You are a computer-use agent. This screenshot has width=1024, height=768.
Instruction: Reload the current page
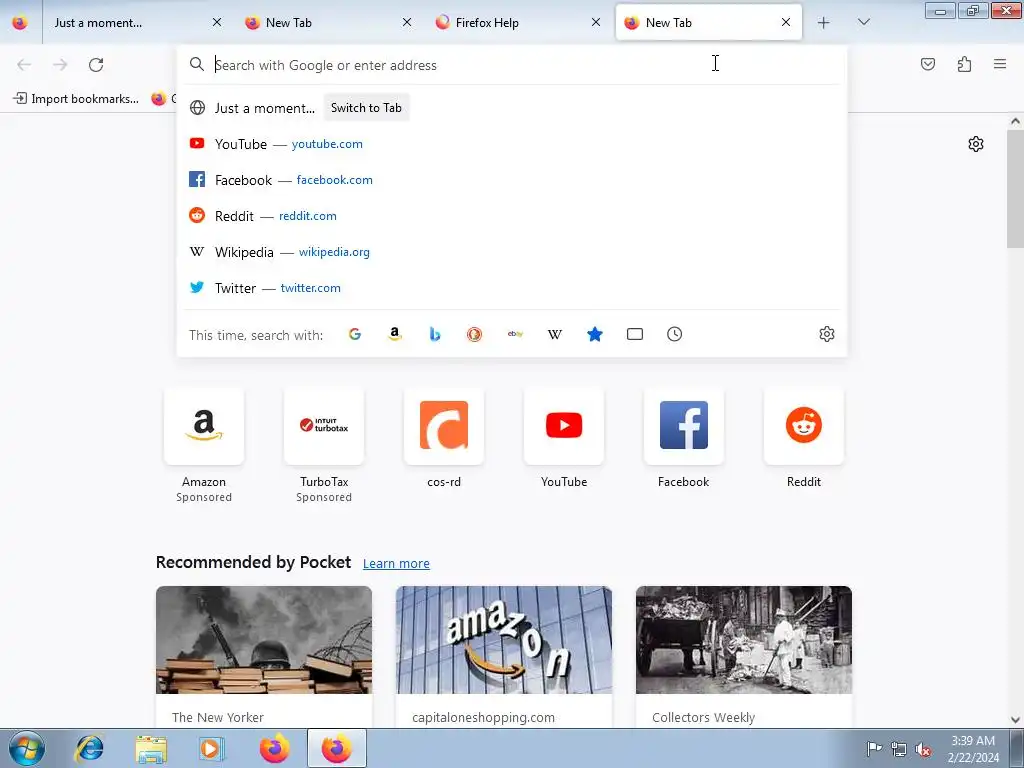96,65
